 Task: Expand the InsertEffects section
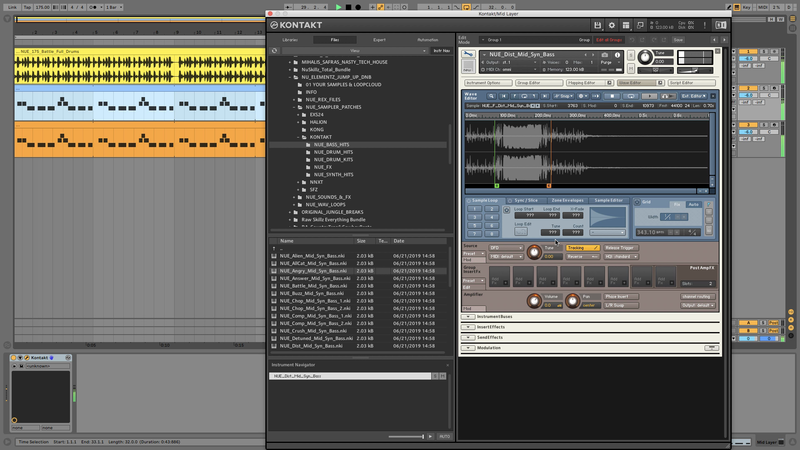[x=468, y=327]
